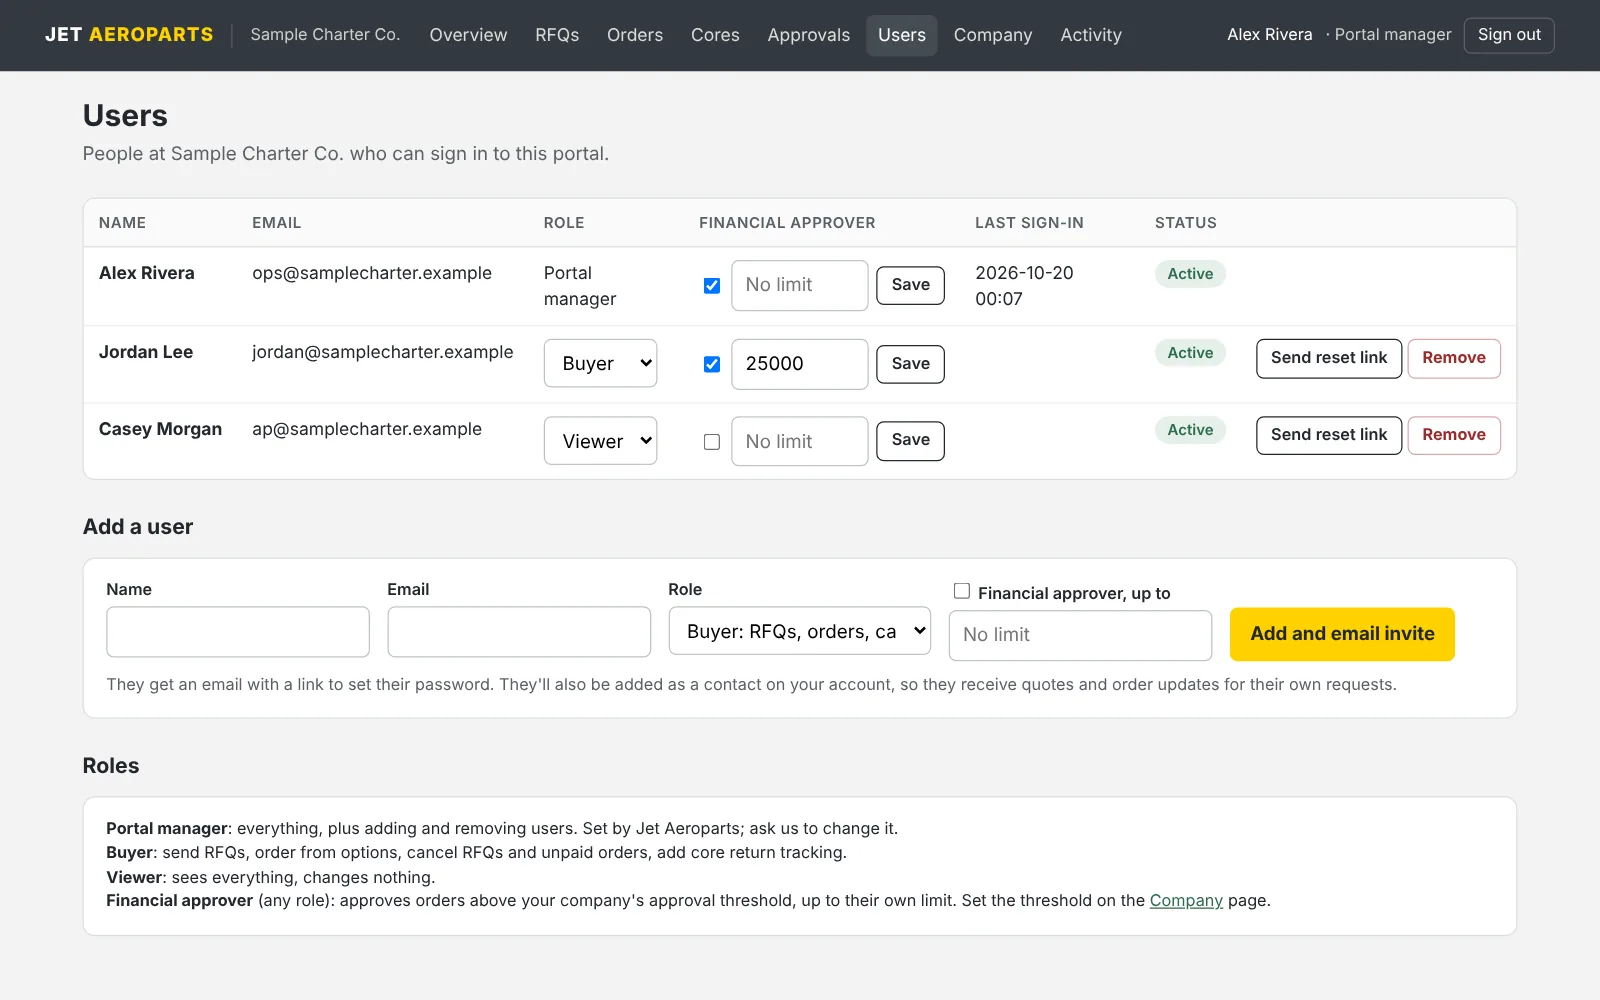Save Casey Morgan's row changes
This screenshot has width=1600, height=1000.
click(x=910, y=440)
